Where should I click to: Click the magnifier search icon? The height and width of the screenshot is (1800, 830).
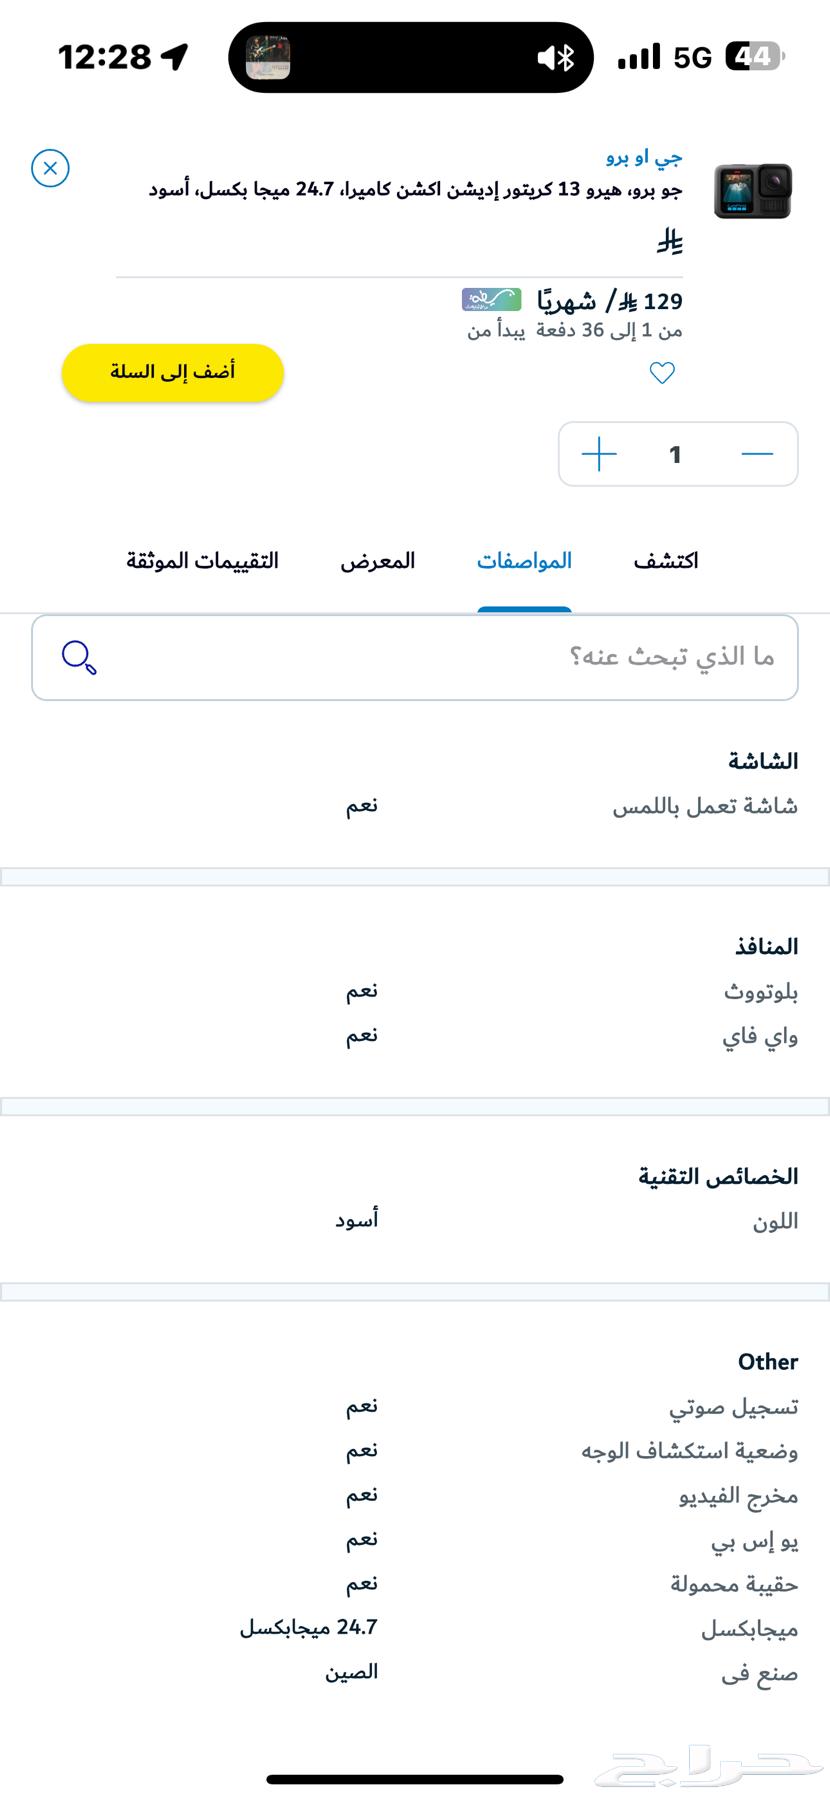pos(79,657)
